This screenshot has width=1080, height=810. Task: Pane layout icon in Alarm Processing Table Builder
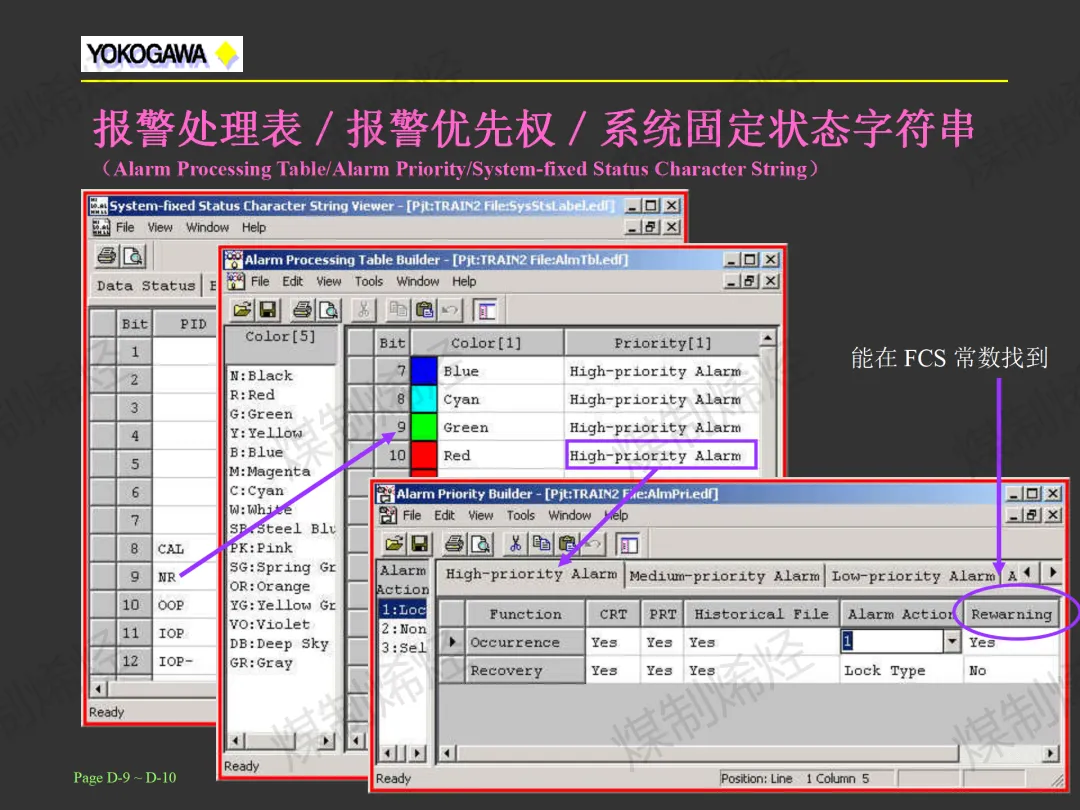pos(486,311)
